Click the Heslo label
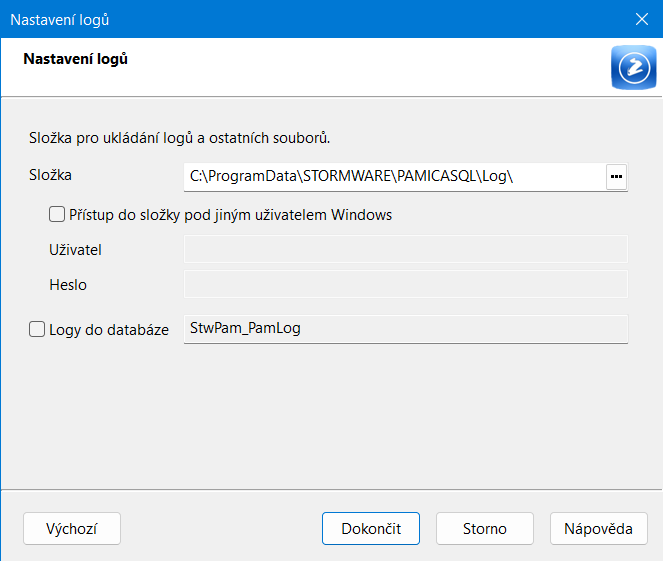The width and height of the screenshot is (663, 561). [x=68, y=285]
